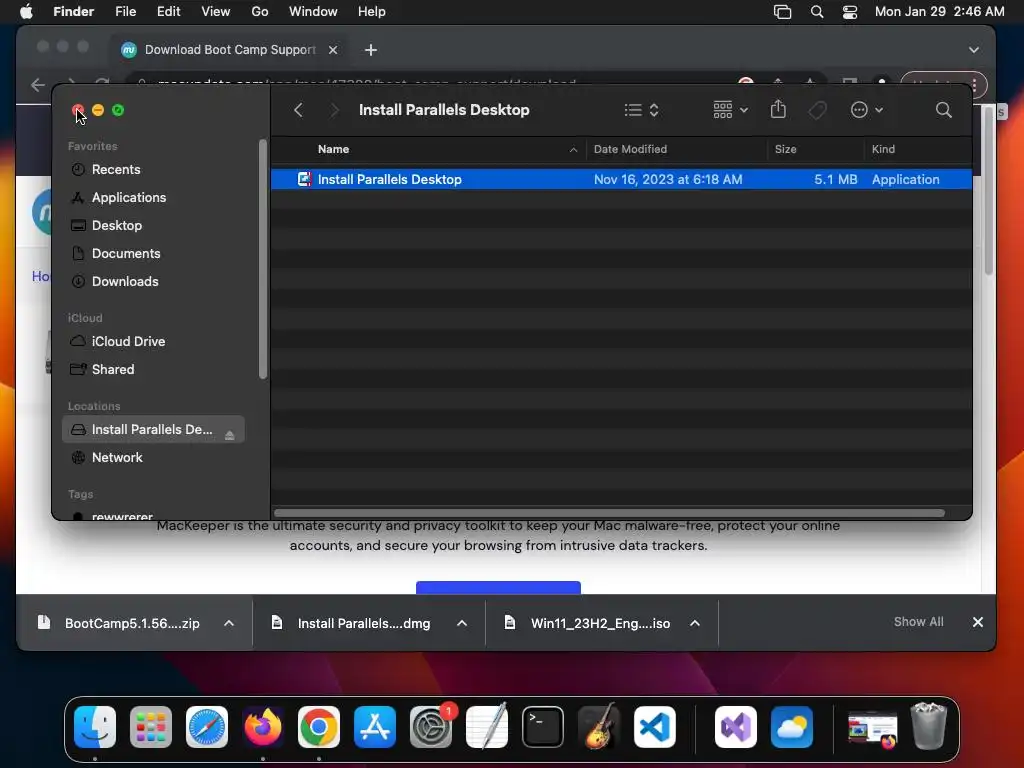1024x768 pixels.
Task: Open Spotlight search in menu bar
Action: pos(816,12)
